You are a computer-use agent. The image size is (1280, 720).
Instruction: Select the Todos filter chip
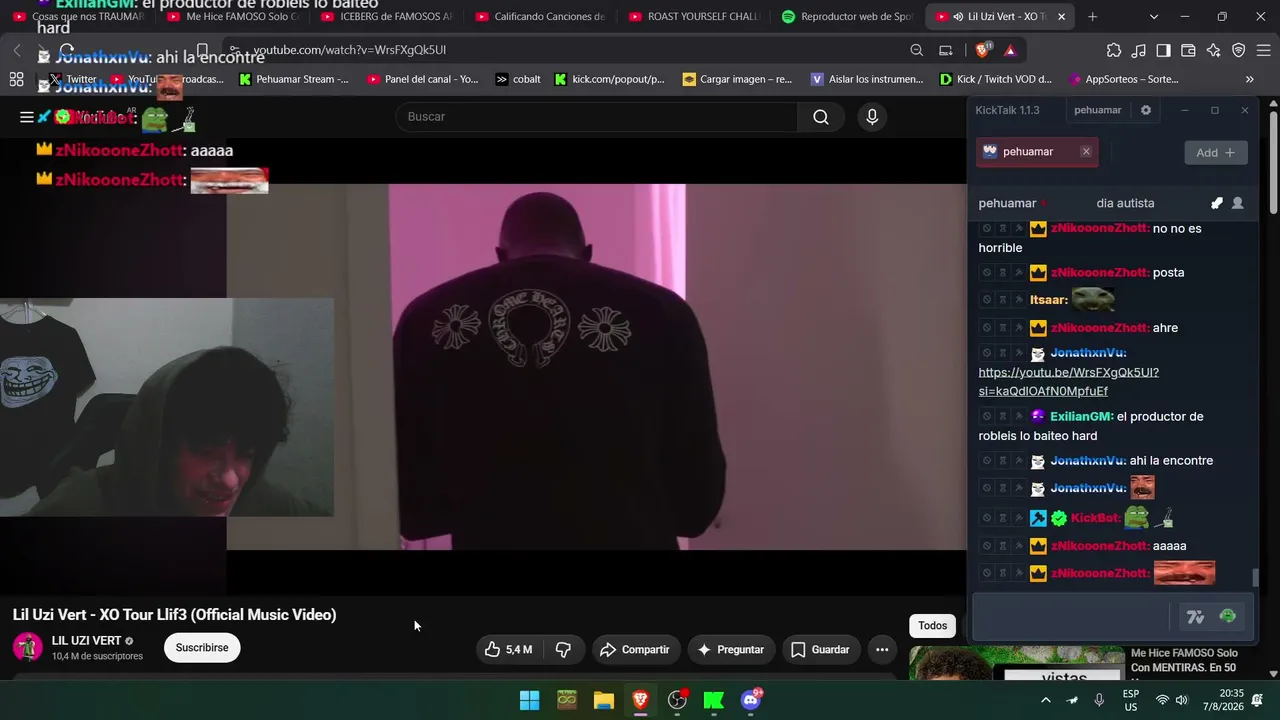933,626
